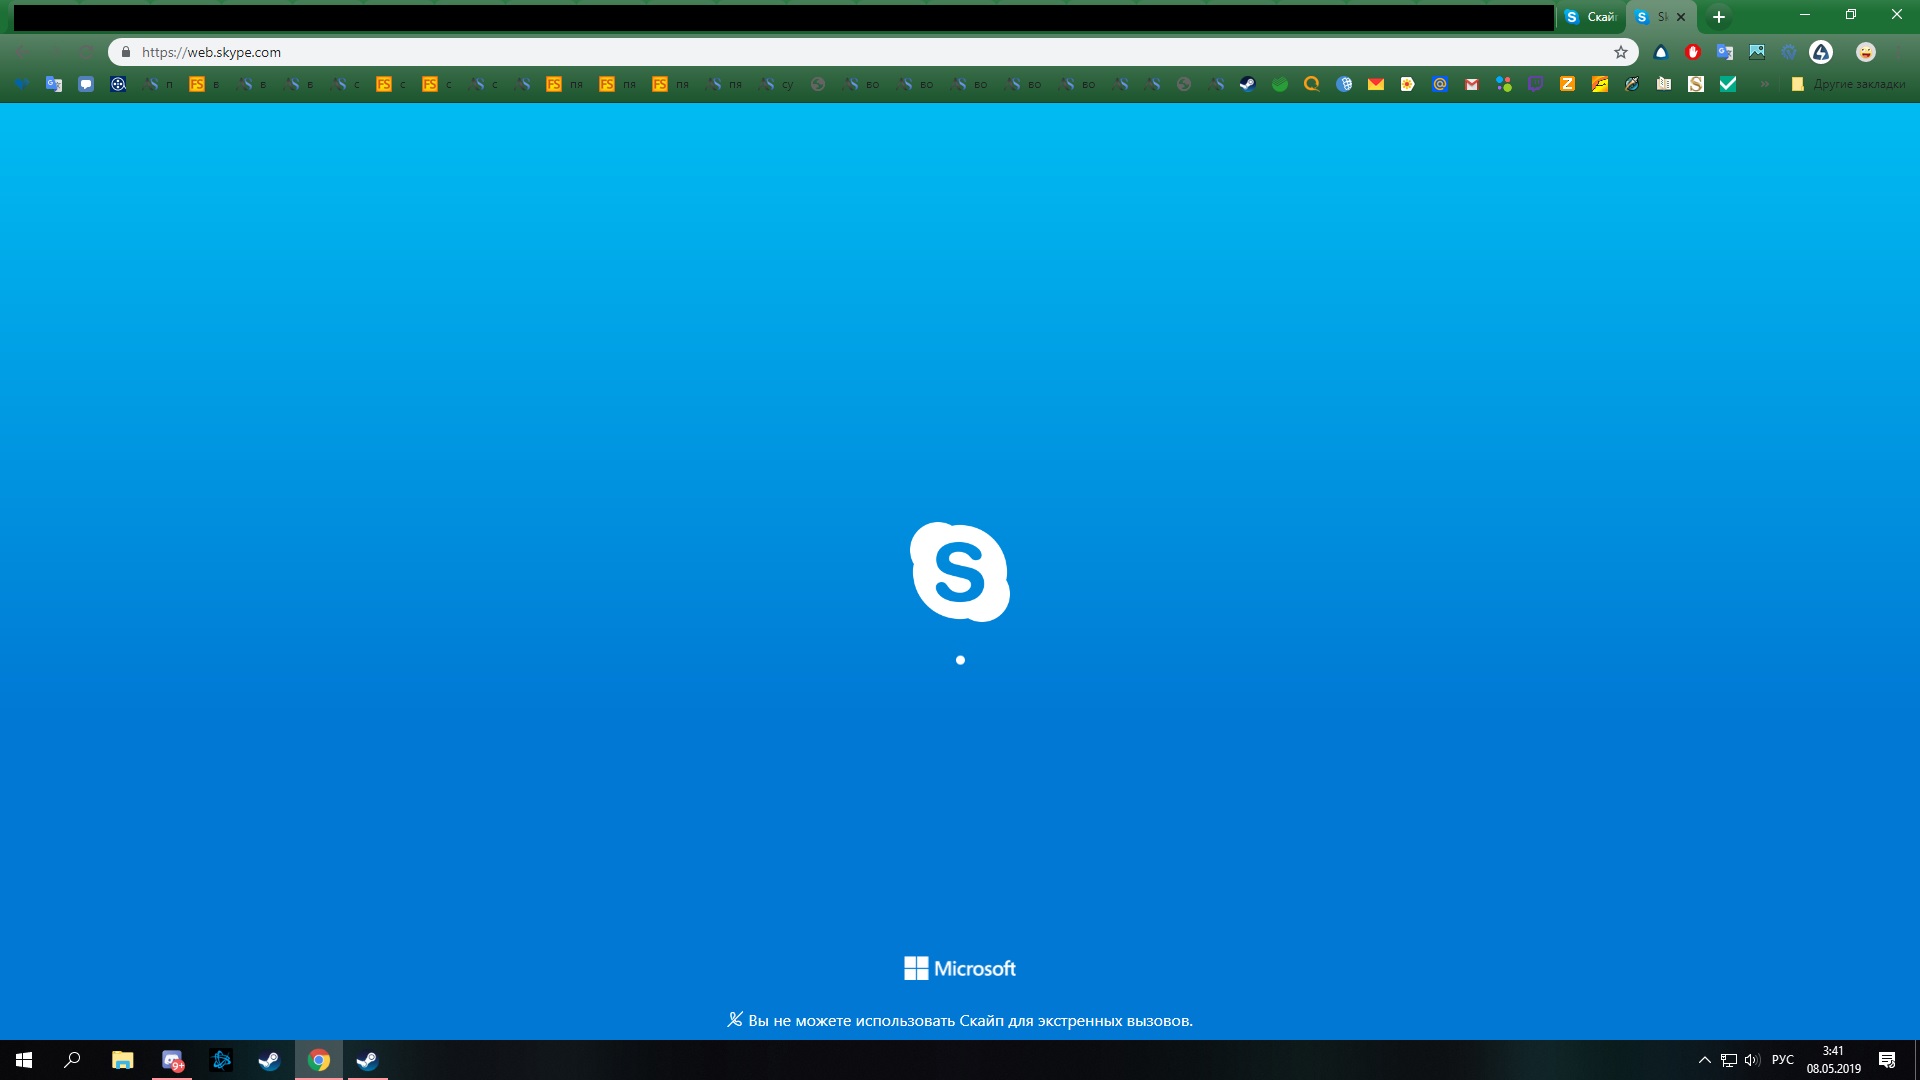The width and height of the screenshot is (1920, 1080).
Task: Click the Google Translate extension icon
Action: point(1725,52)
